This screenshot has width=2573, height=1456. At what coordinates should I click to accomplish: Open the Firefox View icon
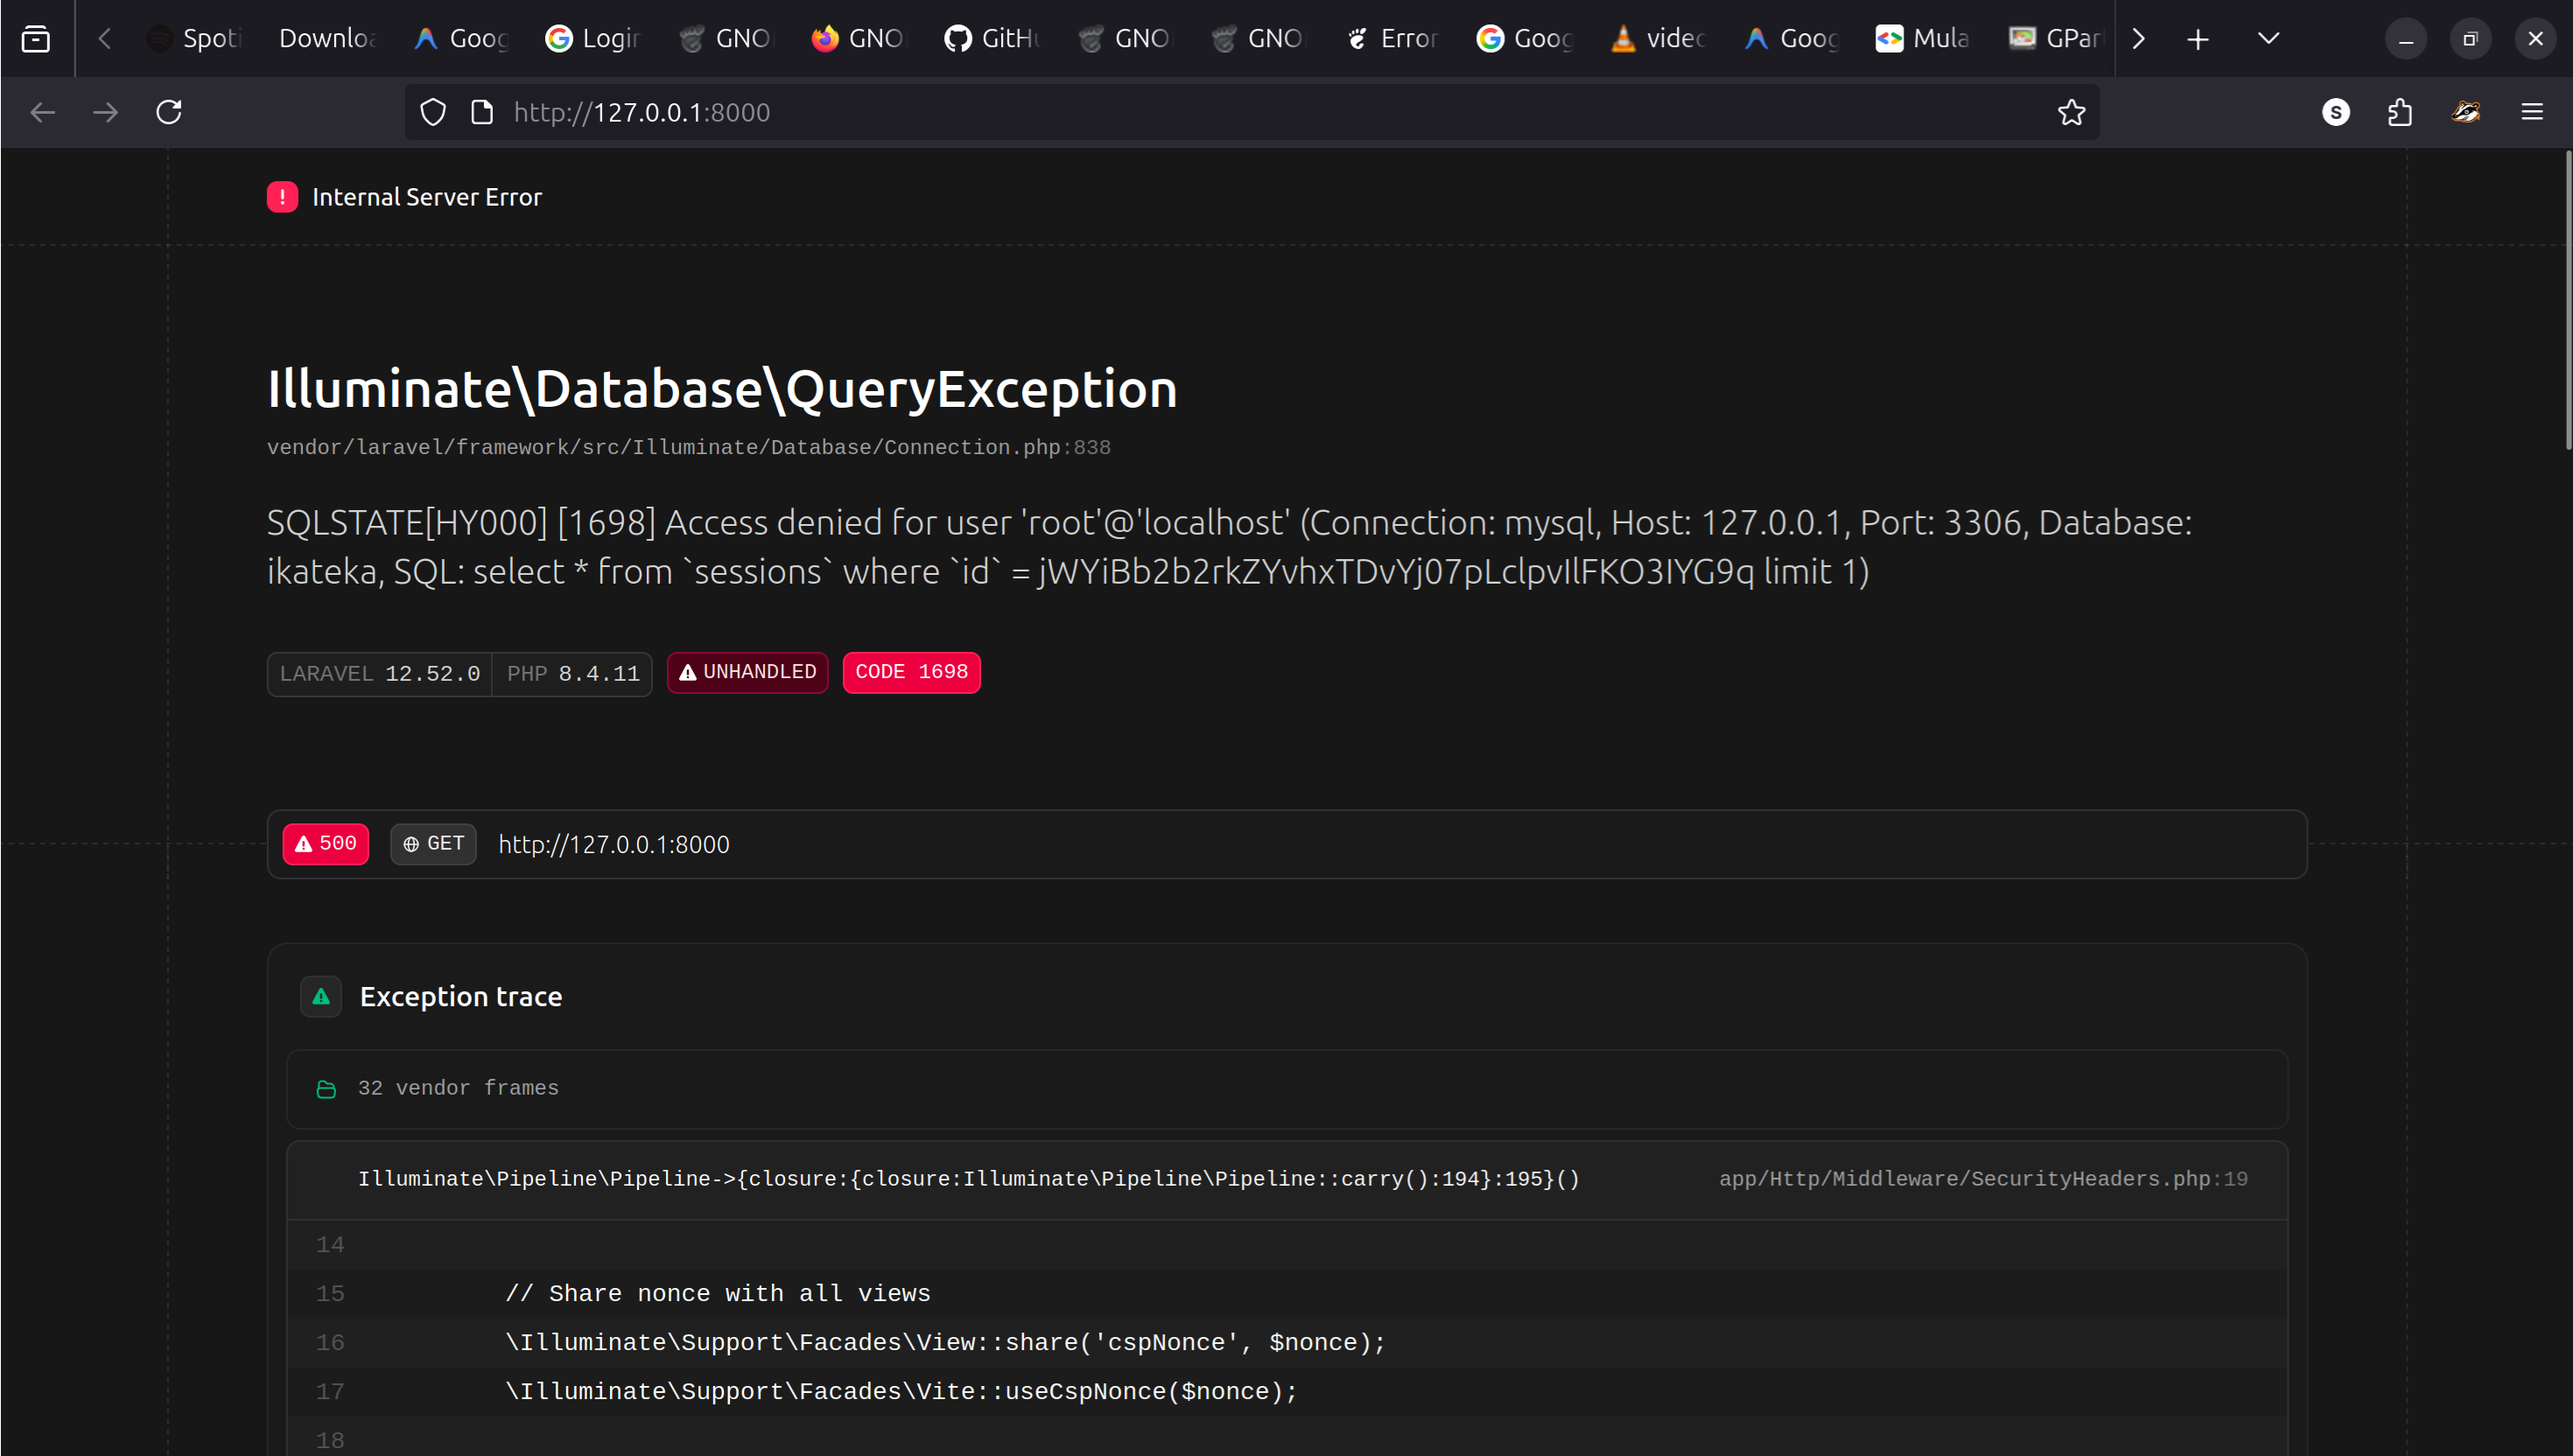(36, 39)
